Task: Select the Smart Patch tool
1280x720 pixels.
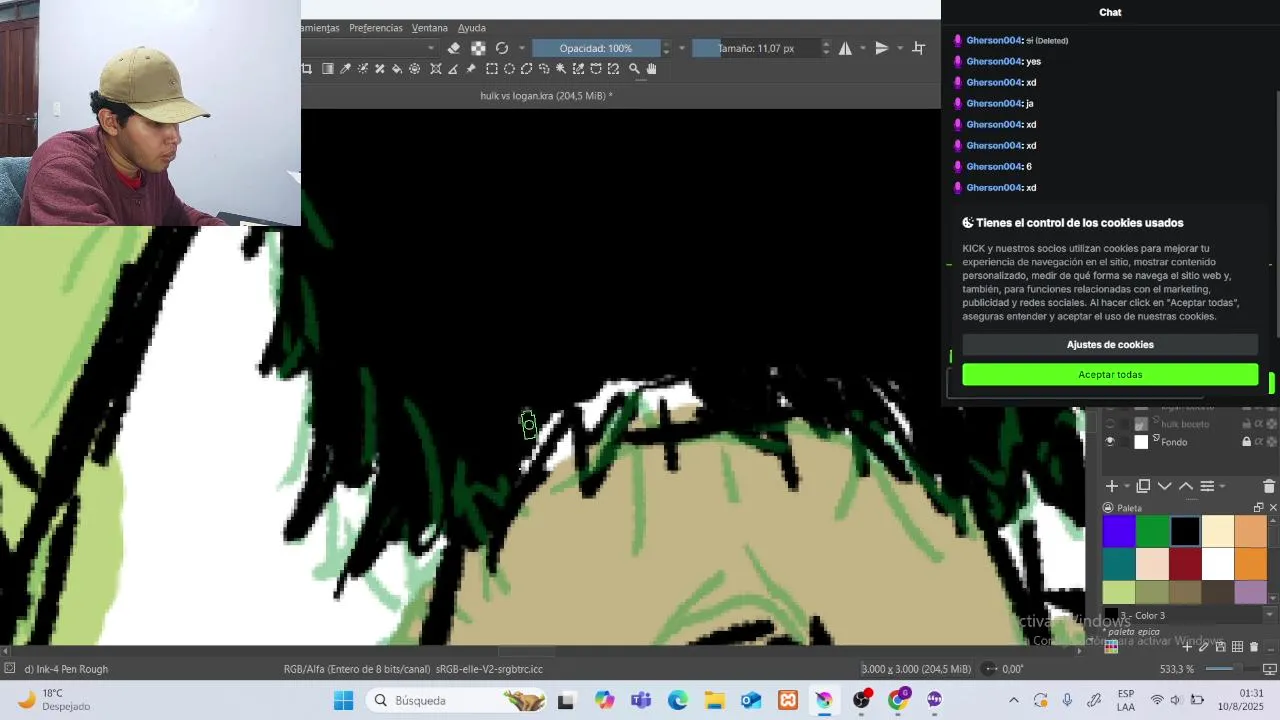Action: (380, 69)
